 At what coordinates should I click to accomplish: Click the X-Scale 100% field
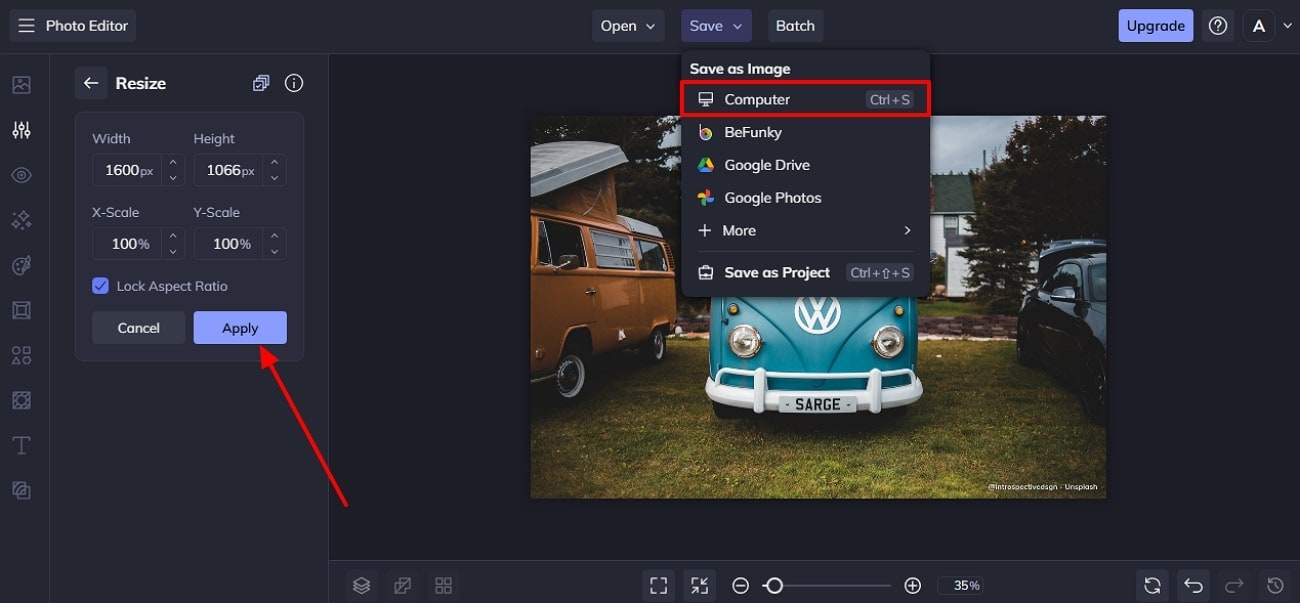click(x=127, y=244)
